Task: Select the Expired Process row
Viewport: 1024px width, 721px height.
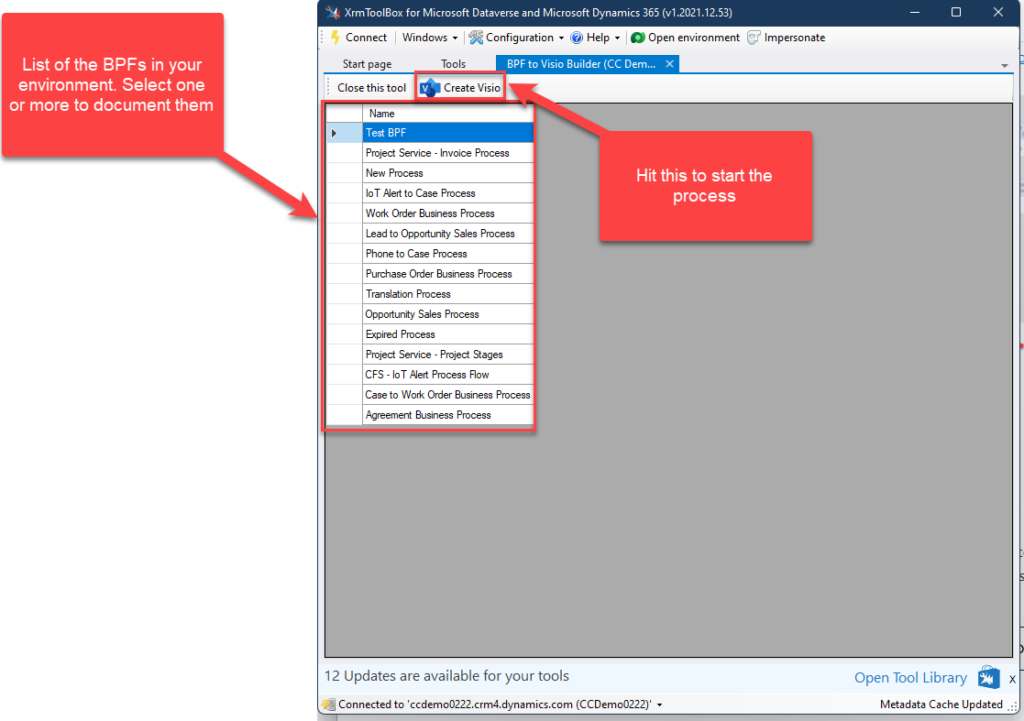Action: (448, 334)
